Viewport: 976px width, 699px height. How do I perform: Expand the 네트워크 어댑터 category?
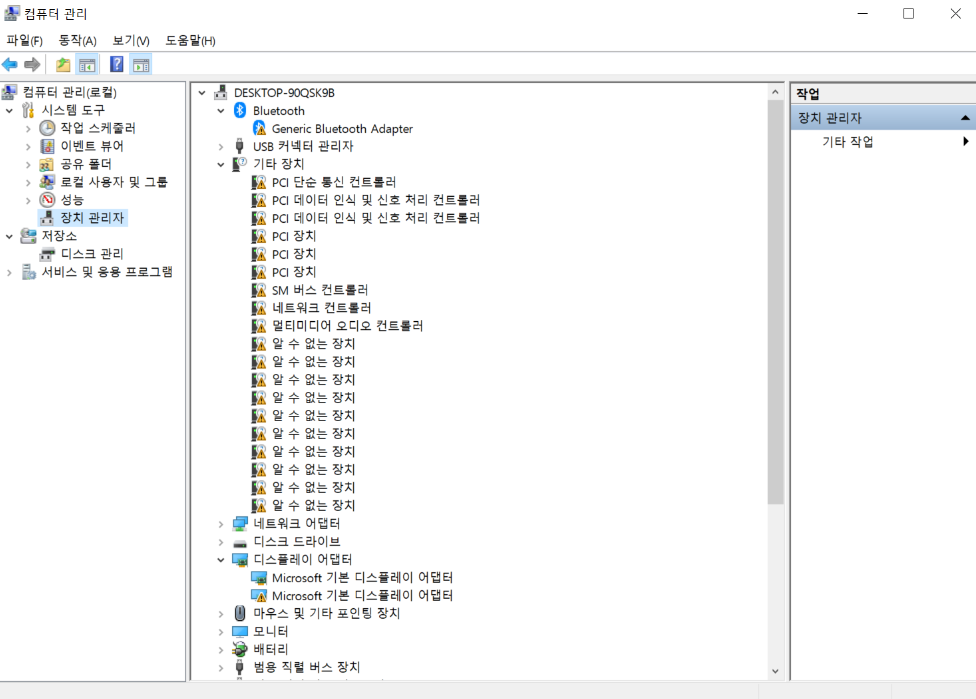pos(221,524)
